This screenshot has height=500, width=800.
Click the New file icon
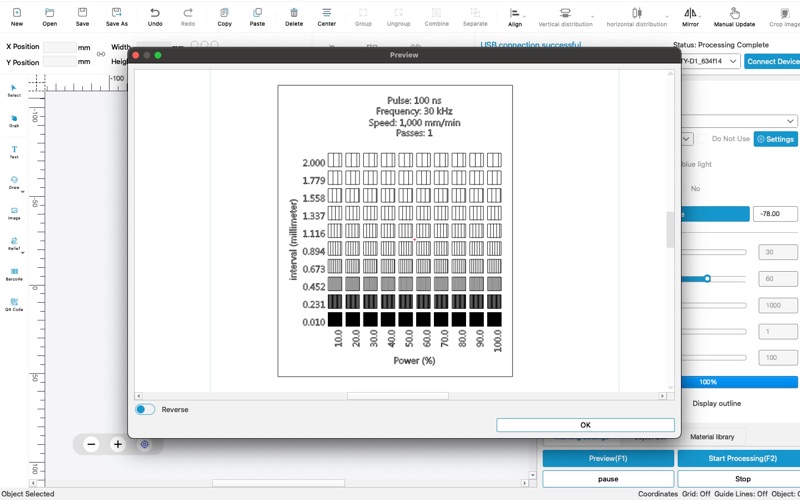click(17, 16)
